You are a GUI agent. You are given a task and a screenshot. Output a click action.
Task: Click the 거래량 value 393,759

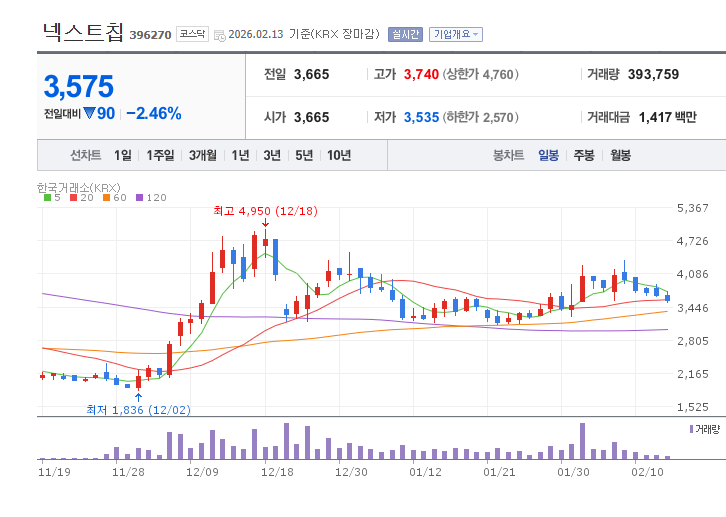653,75
